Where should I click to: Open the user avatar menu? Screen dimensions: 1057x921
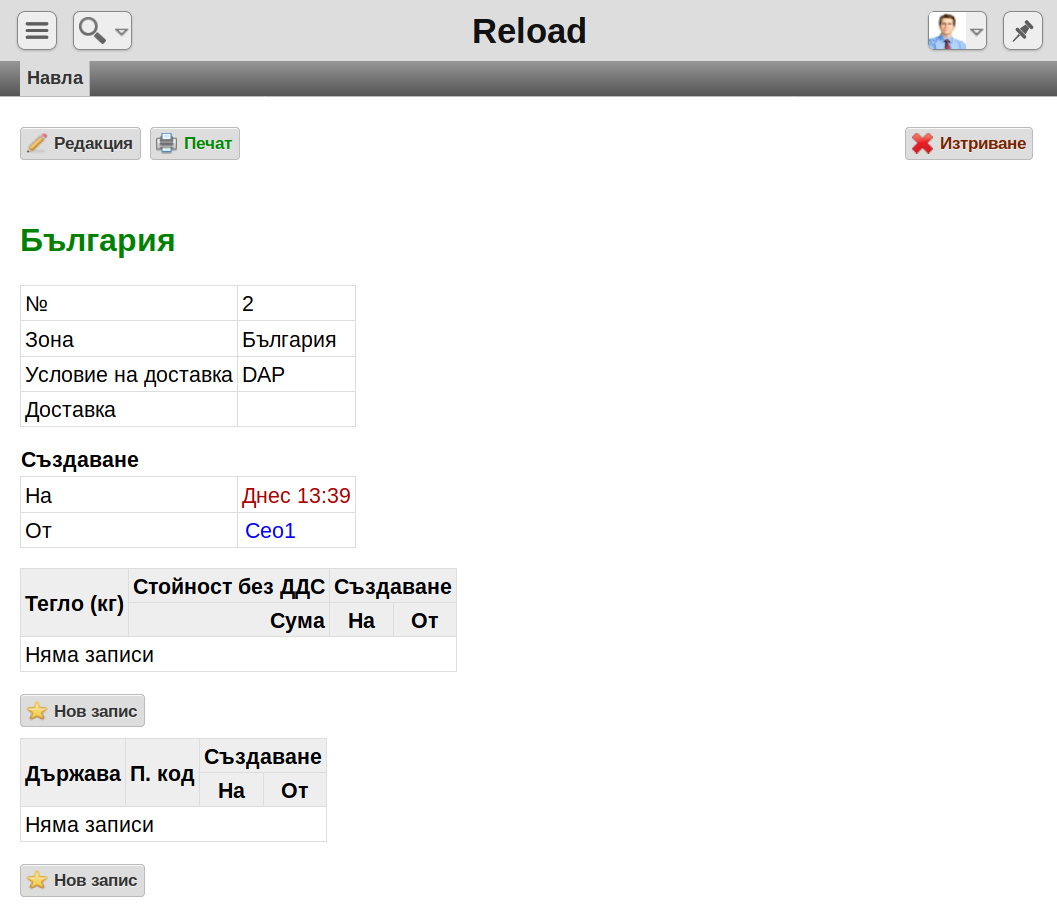(x=957, y=31)
